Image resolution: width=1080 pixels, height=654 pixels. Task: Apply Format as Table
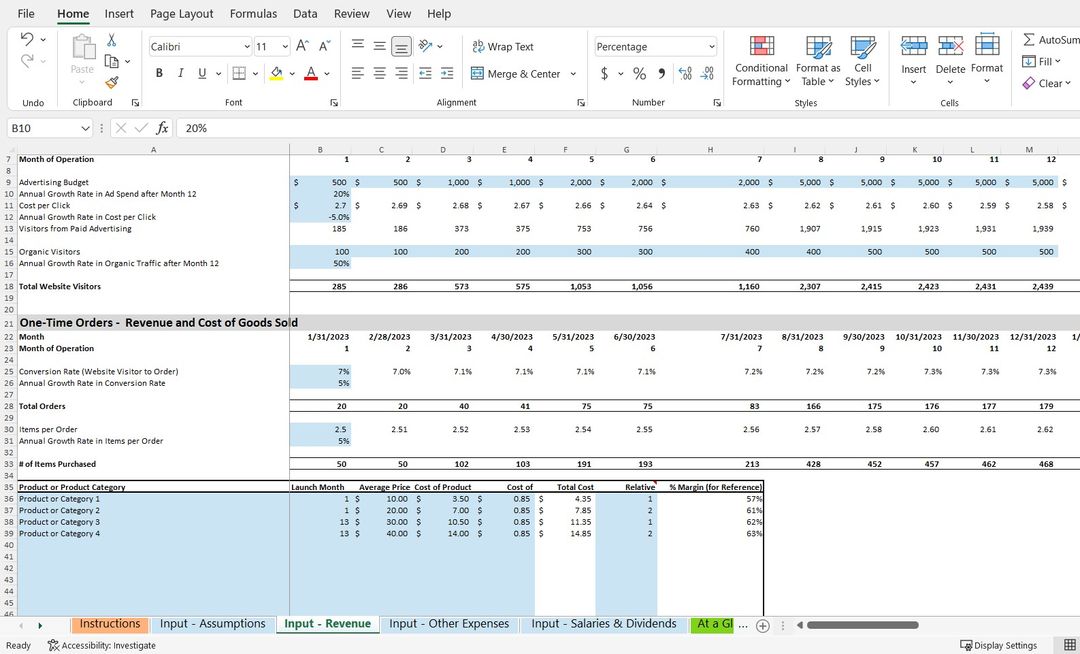pos(818,60)
